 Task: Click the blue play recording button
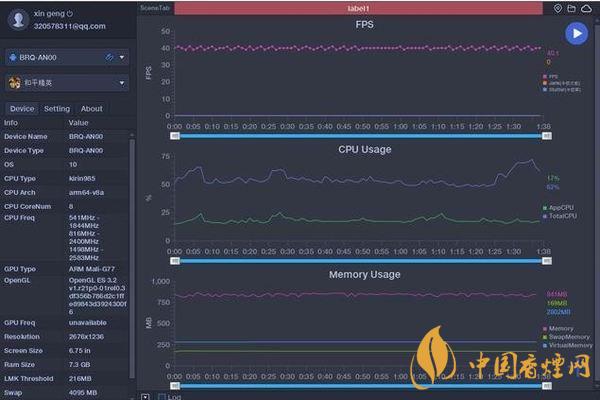[x=576, y=33]
